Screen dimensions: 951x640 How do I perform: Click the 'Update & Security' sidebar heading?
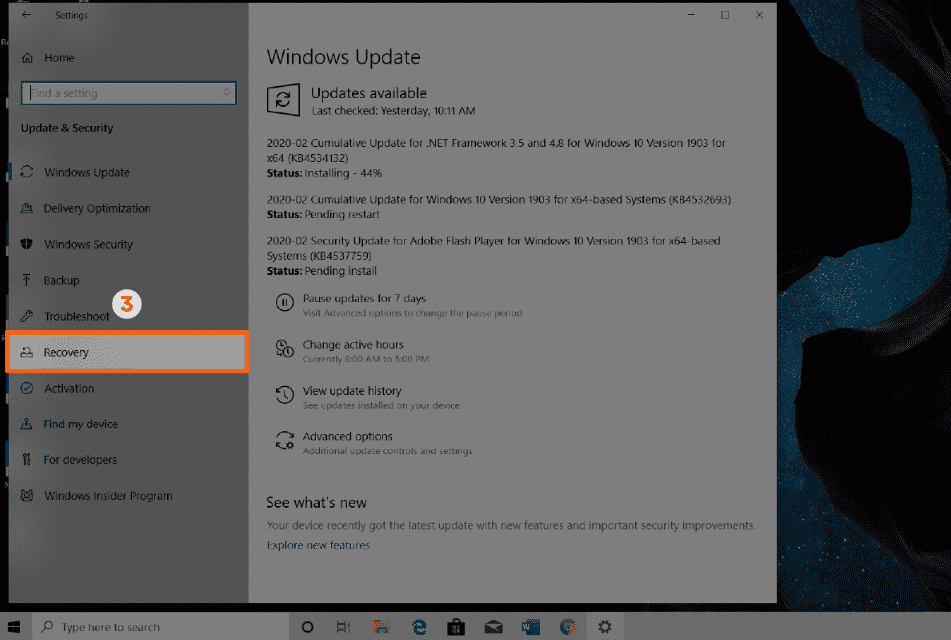click(67, 128)
